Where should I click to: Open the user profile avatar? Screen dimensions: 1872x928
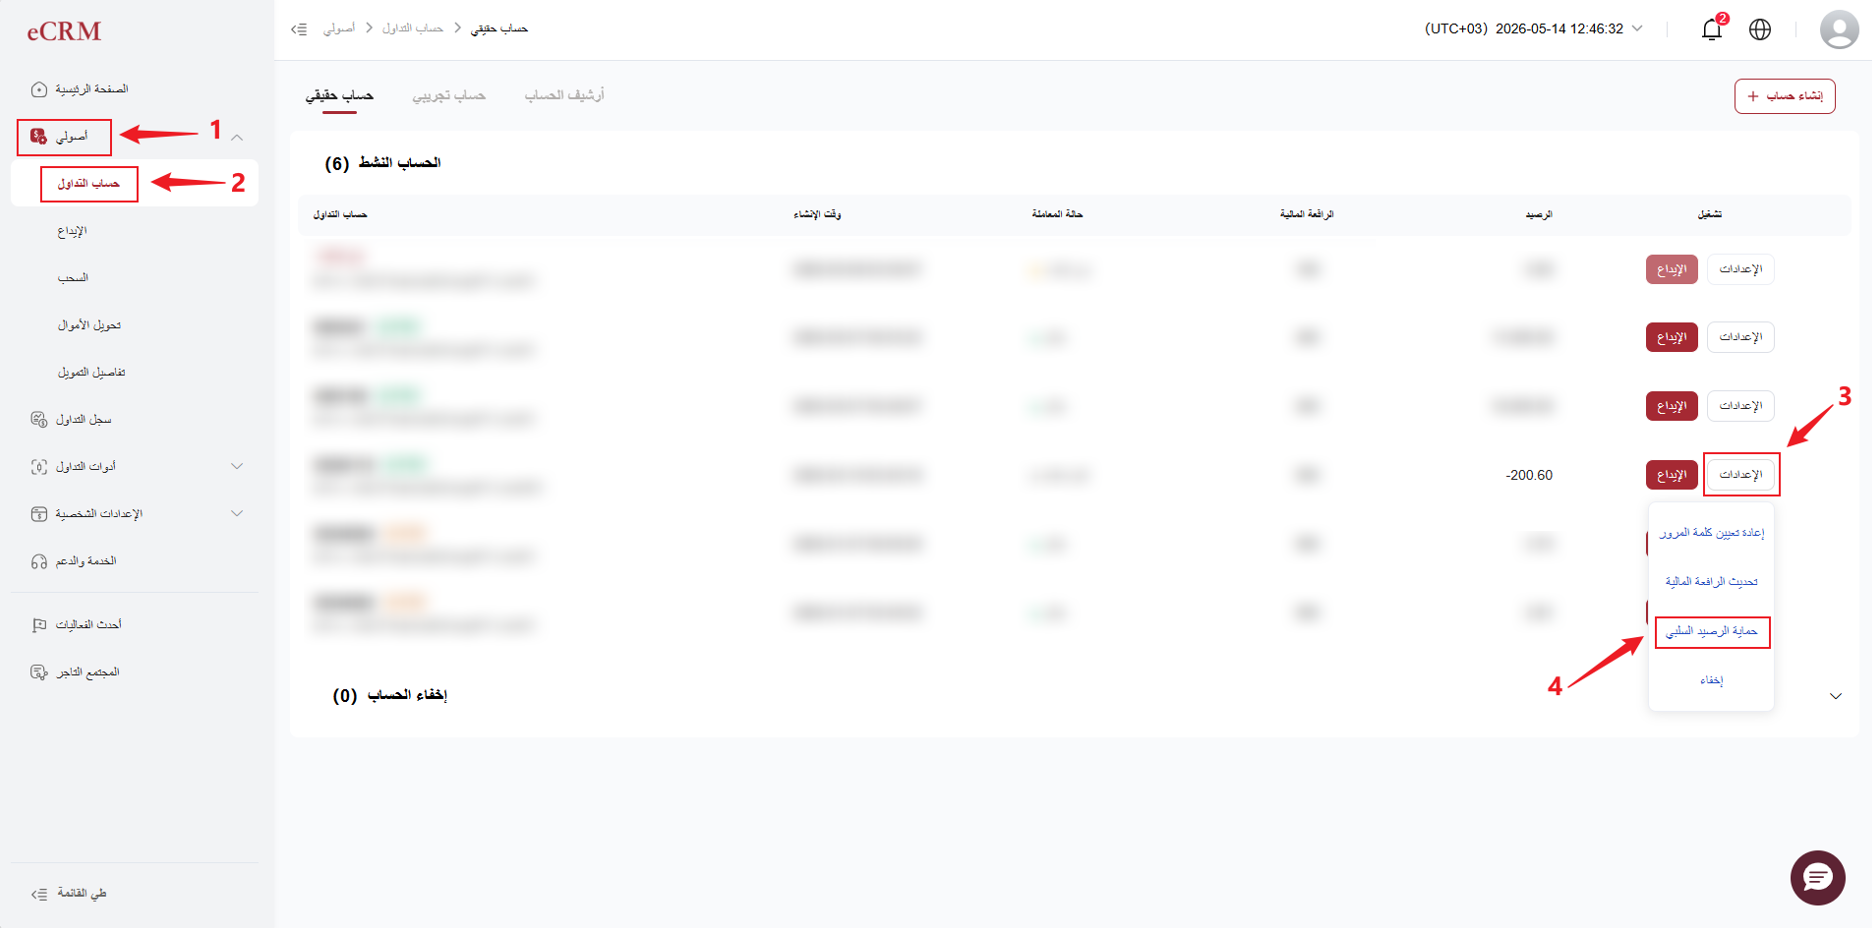coord(1838,29)
